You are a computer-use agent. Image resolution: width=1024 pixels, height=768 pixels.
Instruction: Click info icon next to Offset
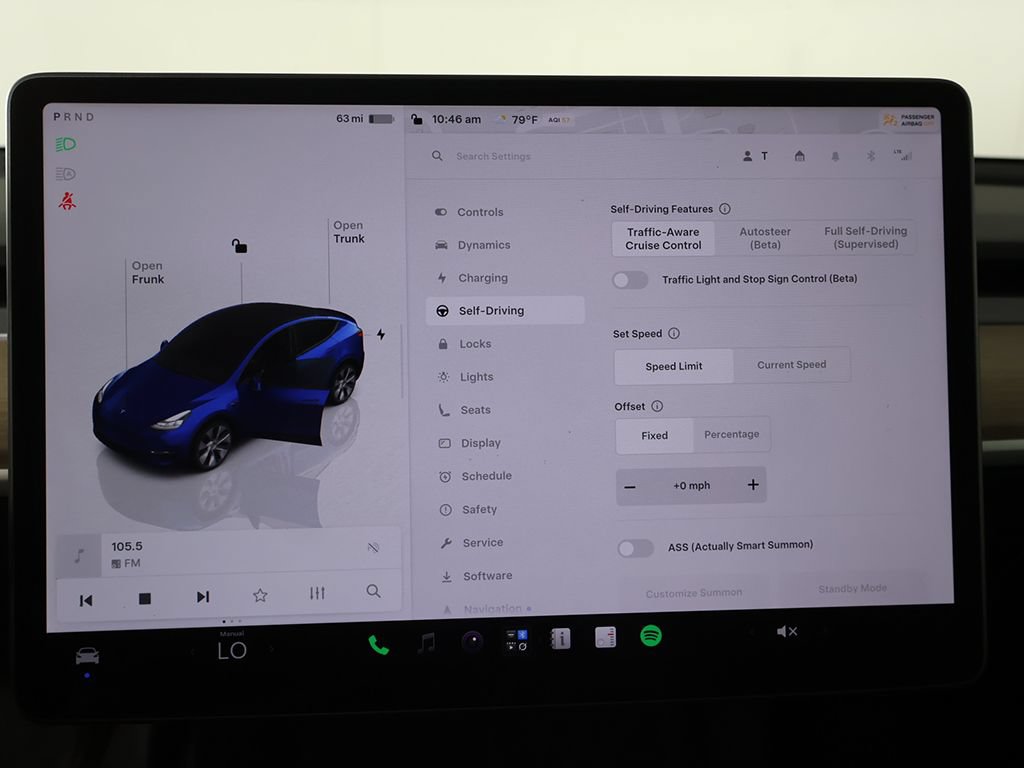click(657, 406)
